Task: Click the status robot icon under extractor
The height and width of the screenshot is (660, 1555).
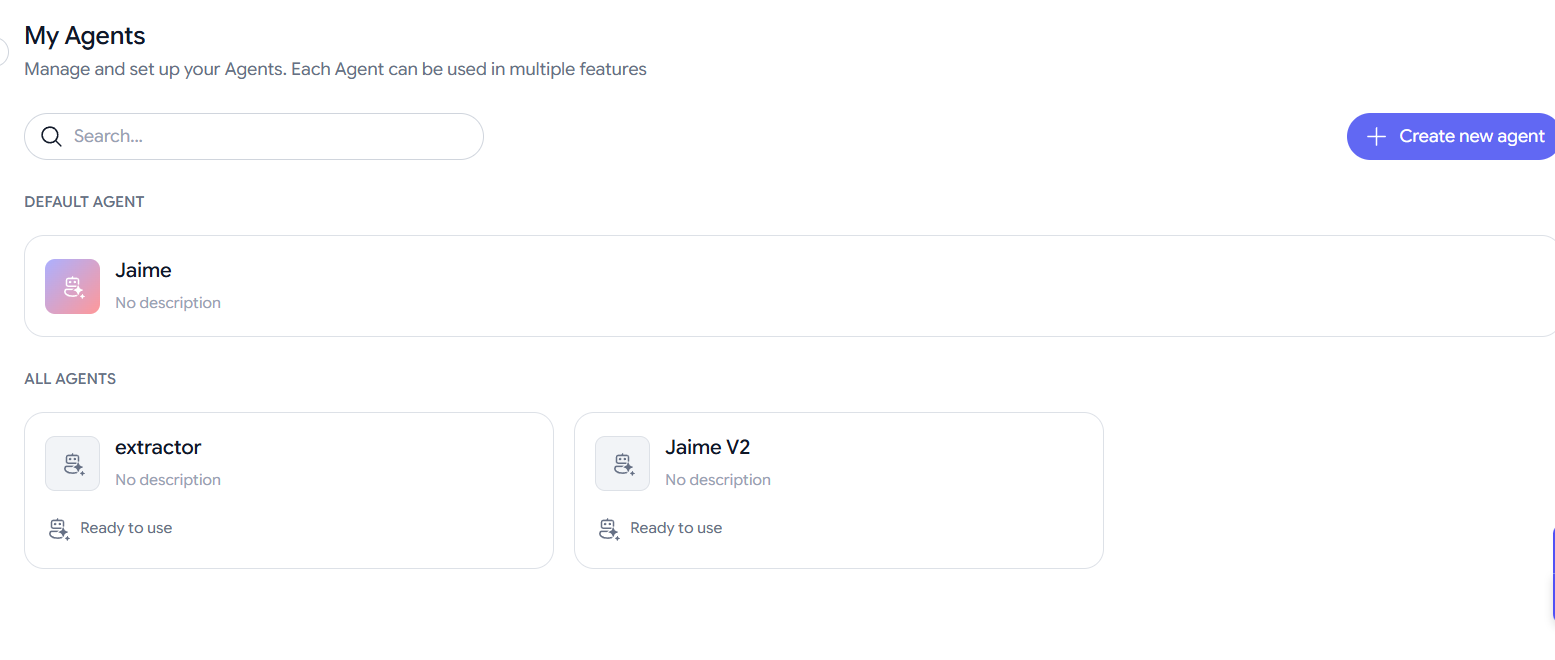Action: 59,529
